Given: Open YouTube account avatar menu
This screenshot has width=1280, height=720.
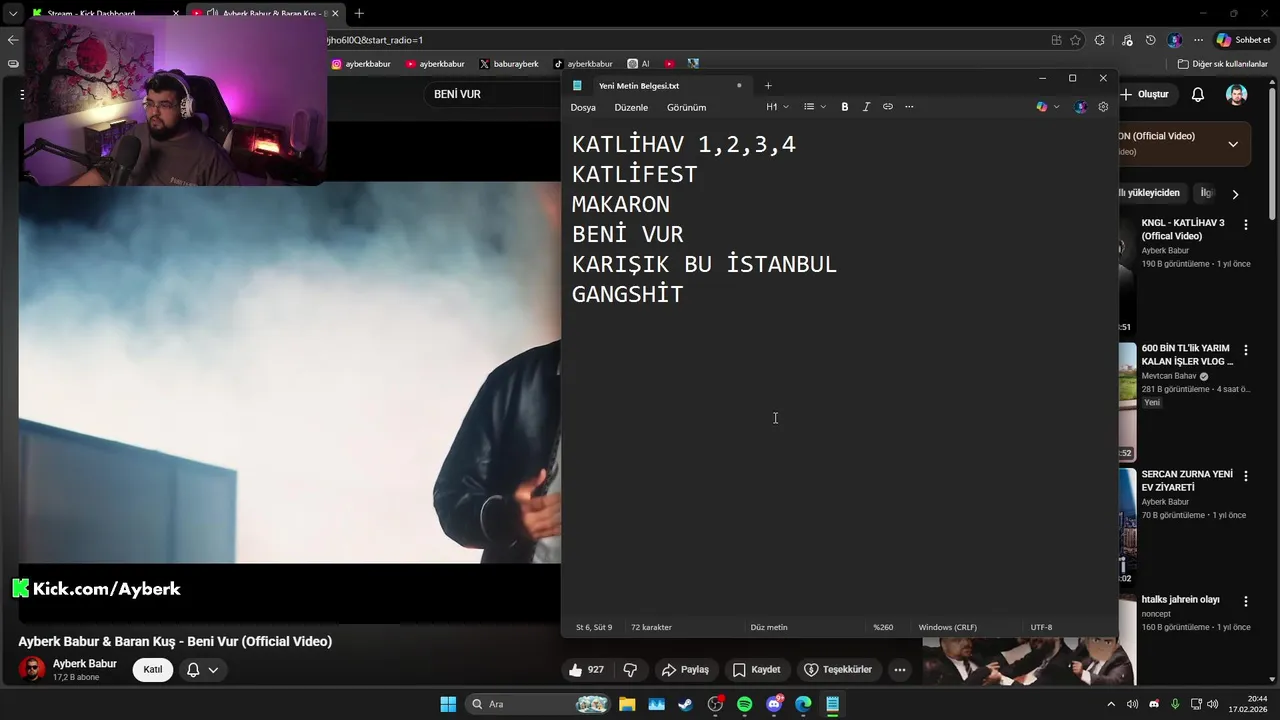Looking at the screenshot, I should (x=1237, y=94).
